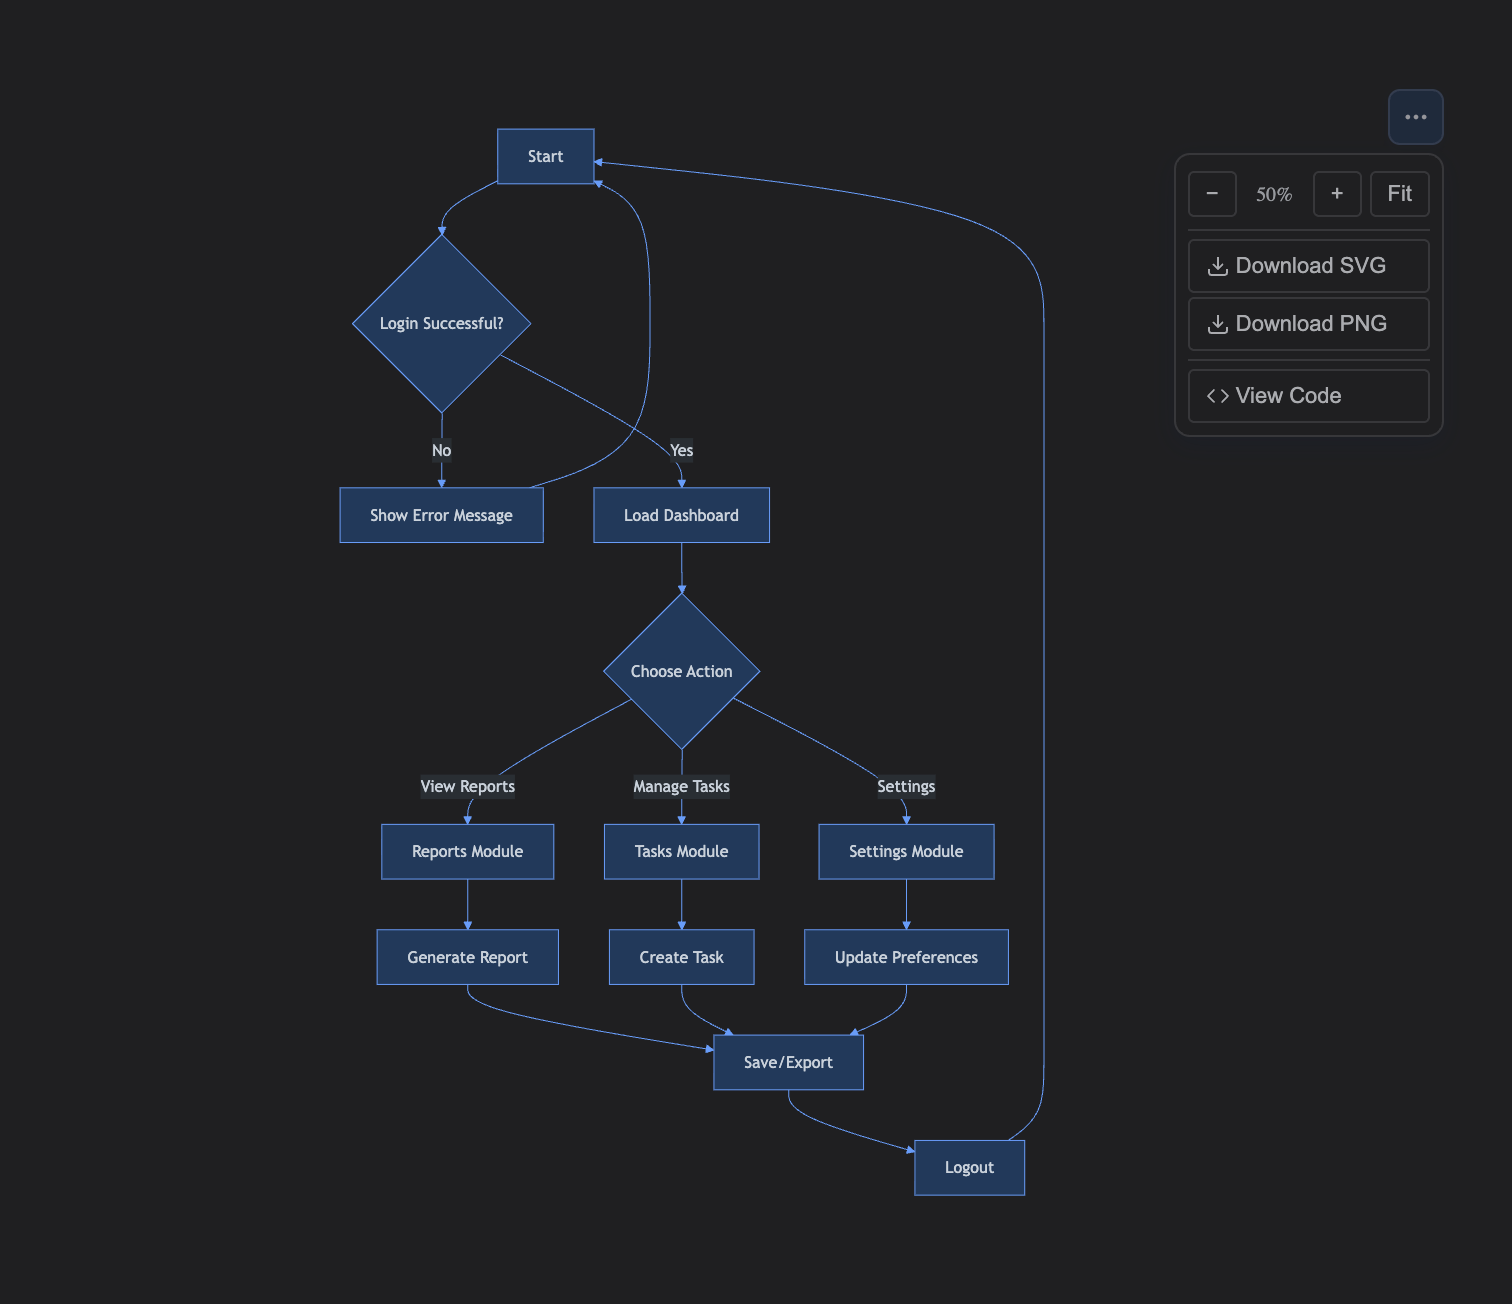Image resolution: width=1512 pixels, height=1304 pixels.
Task: Select the Reports Module node
Action: pos(467,851)
